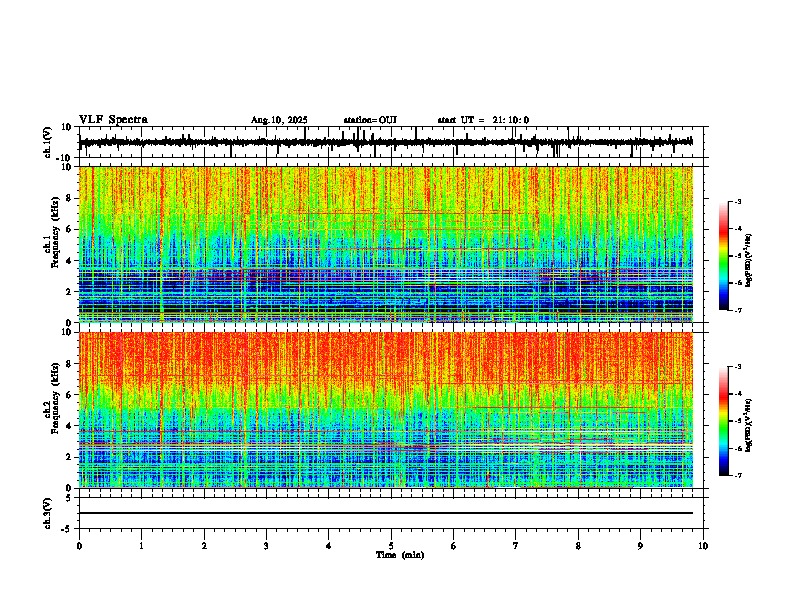Click the station name label in header

(x=370, y=120)
